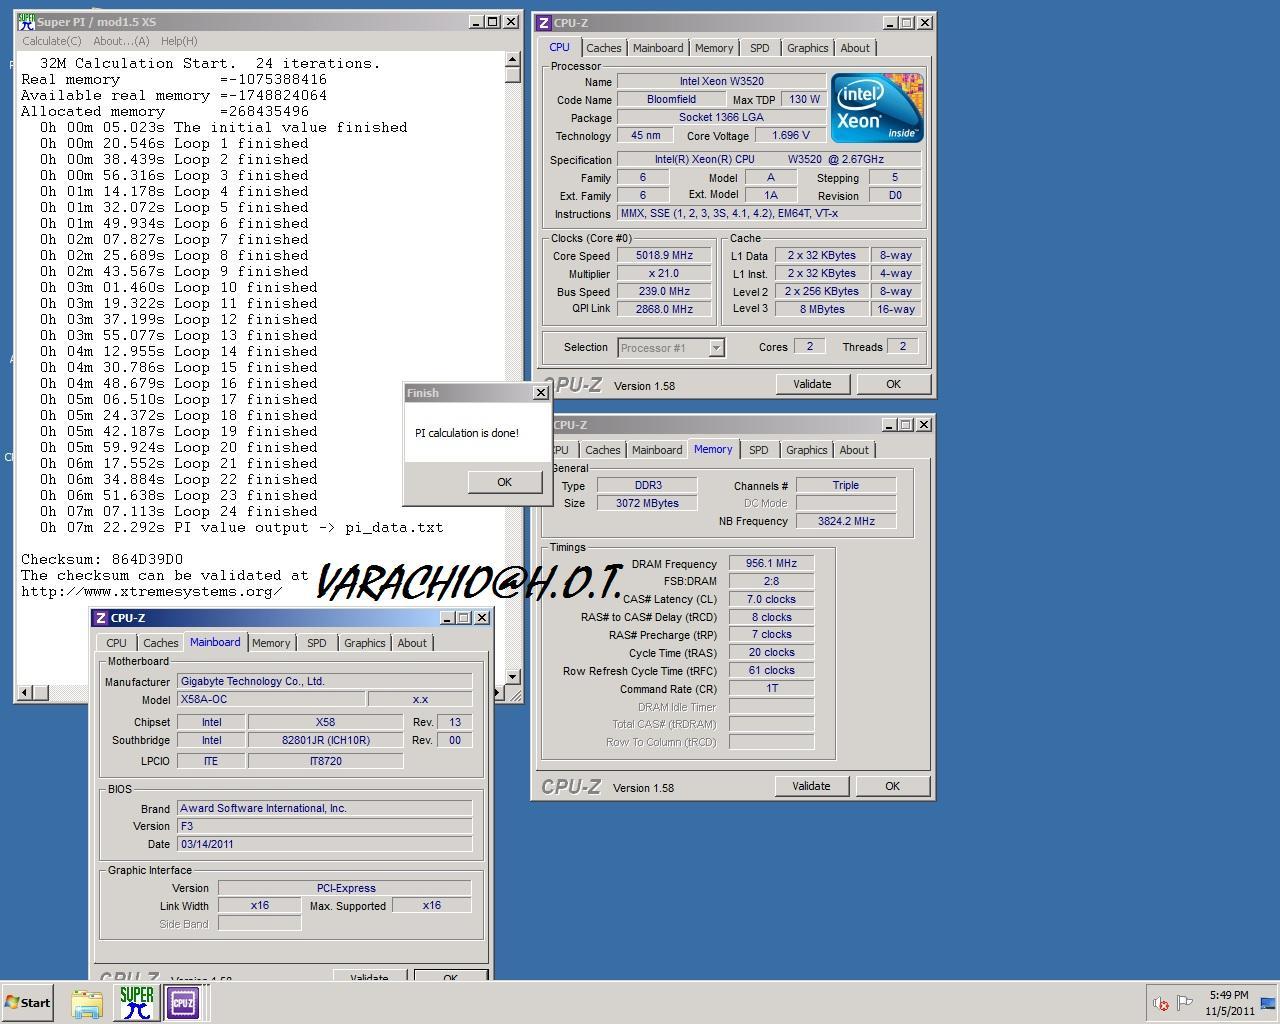The height and width of the screenshot is (1024, 1280).
Task: Click Validate in Memory CPU-Z window
Action: [x=811, y=786]
